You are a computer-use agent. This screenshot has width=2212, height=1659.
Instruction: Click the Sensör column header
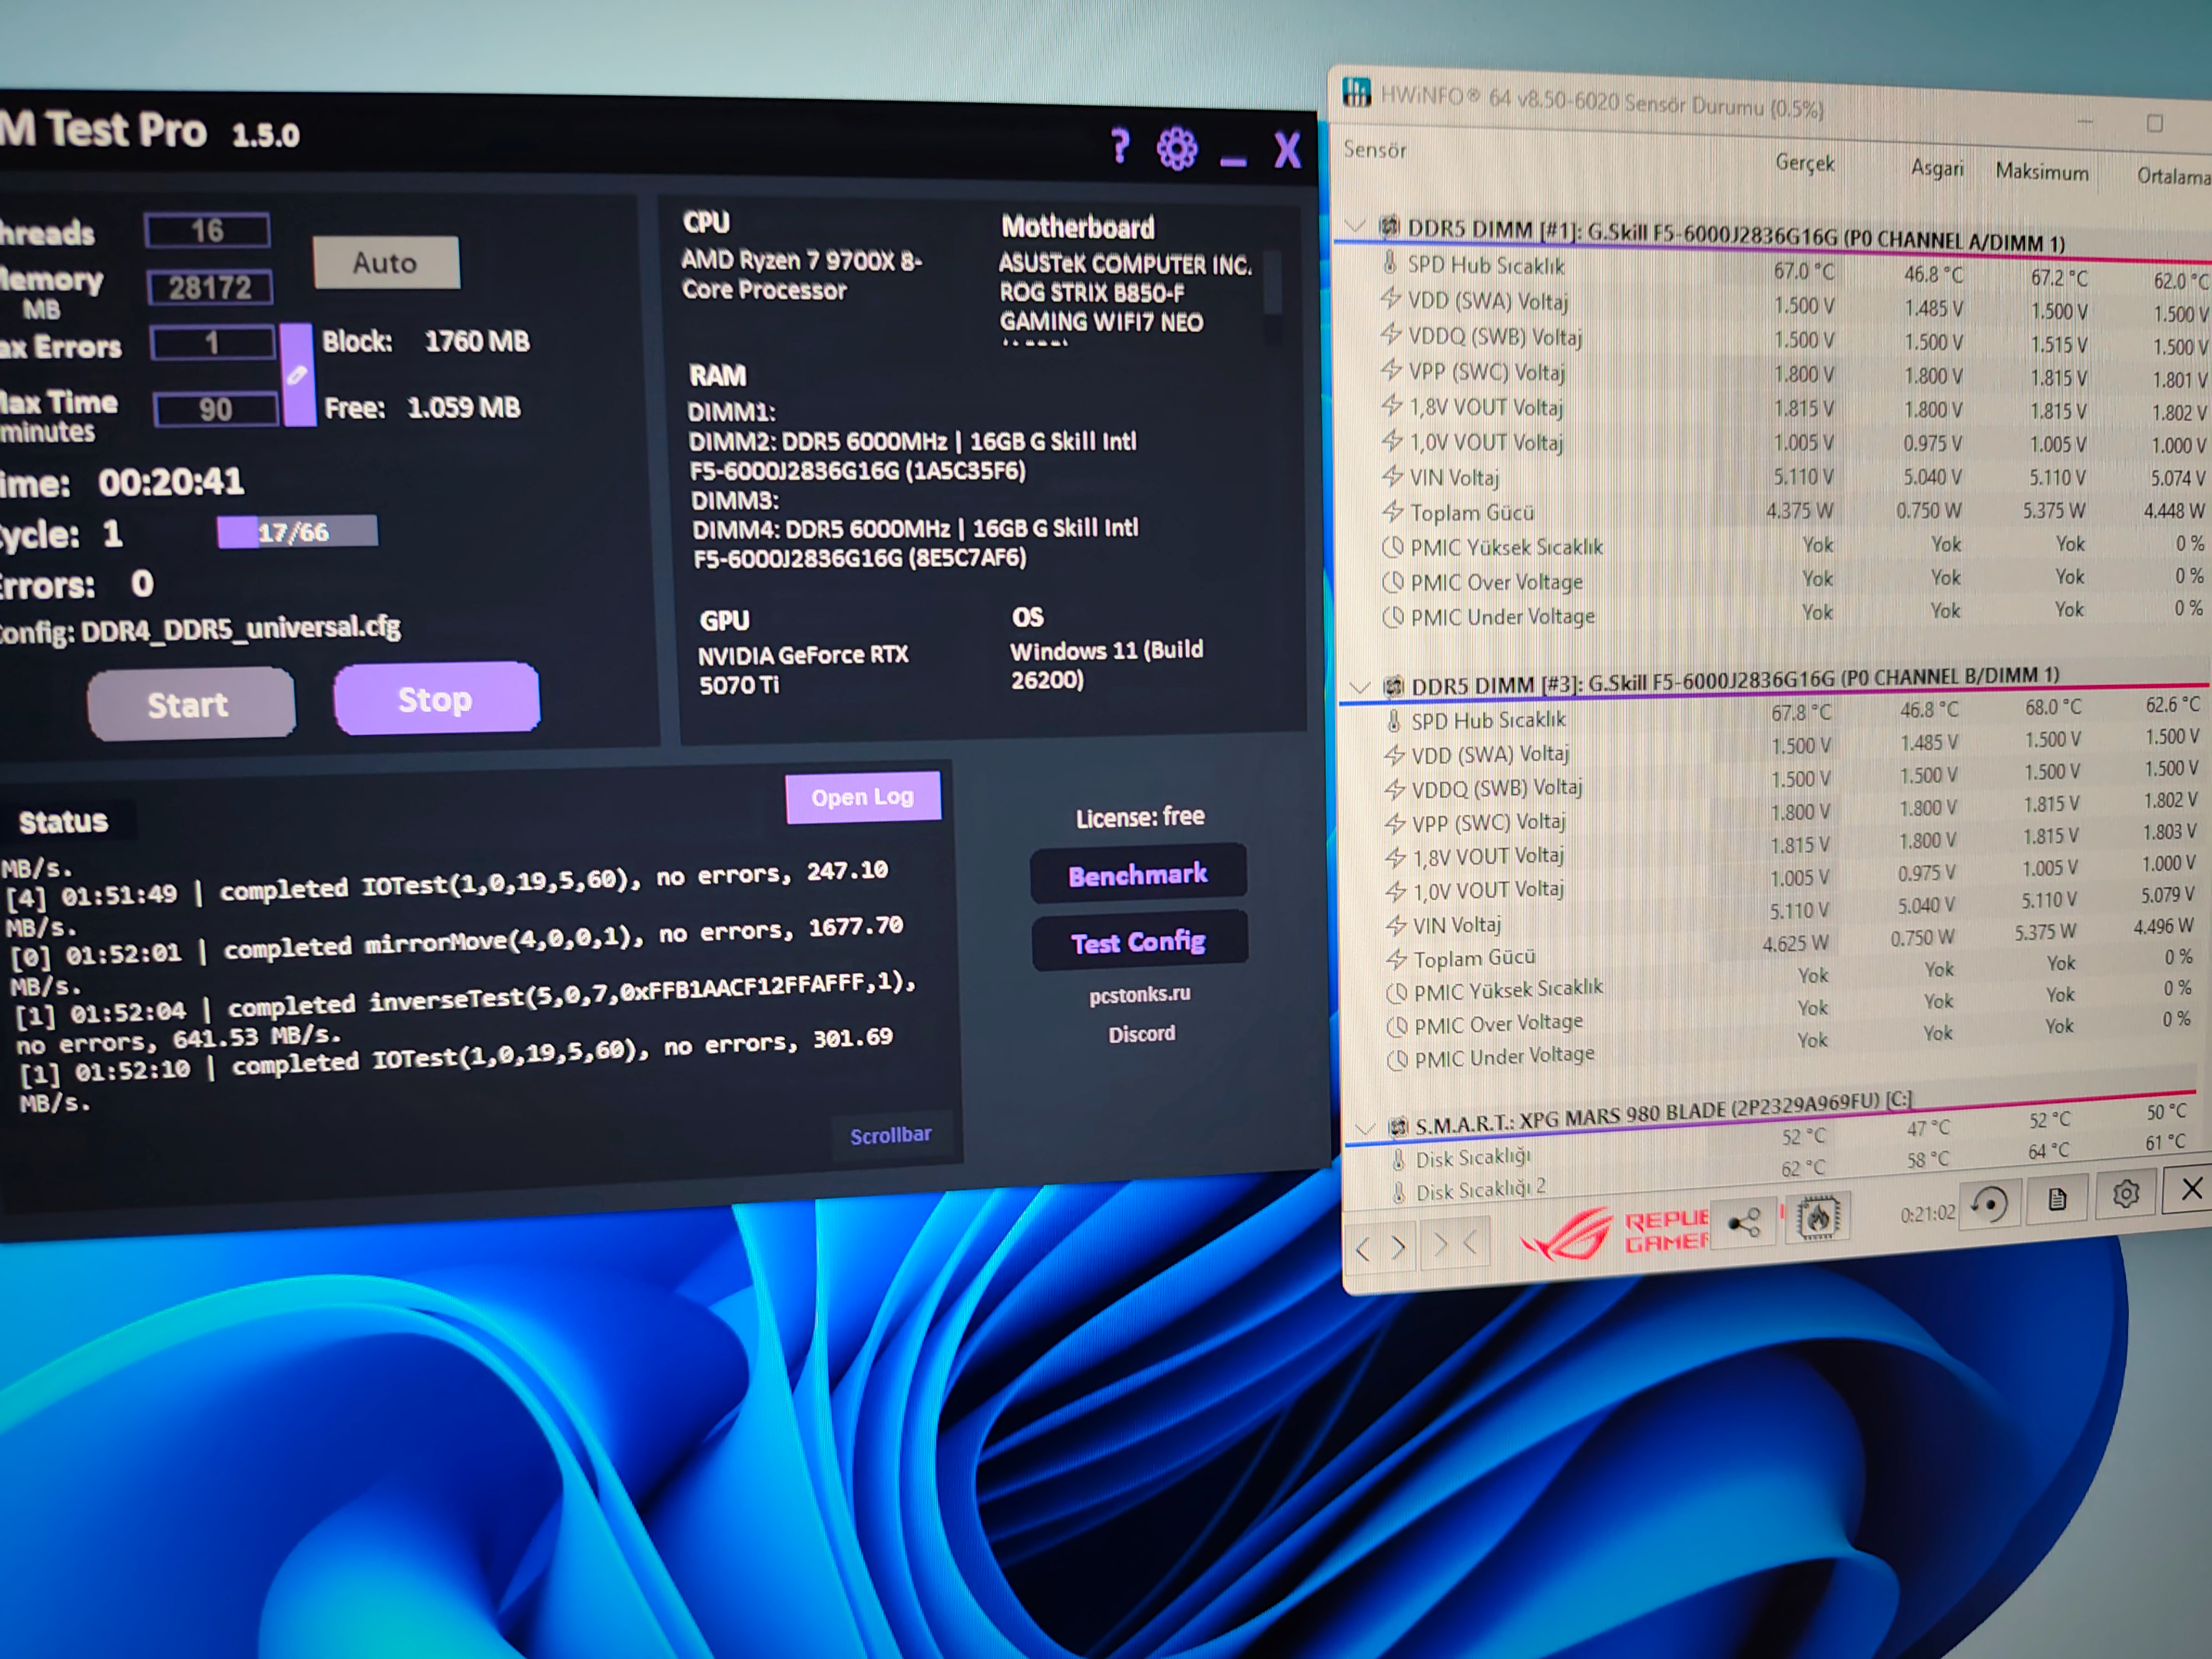1375,150
